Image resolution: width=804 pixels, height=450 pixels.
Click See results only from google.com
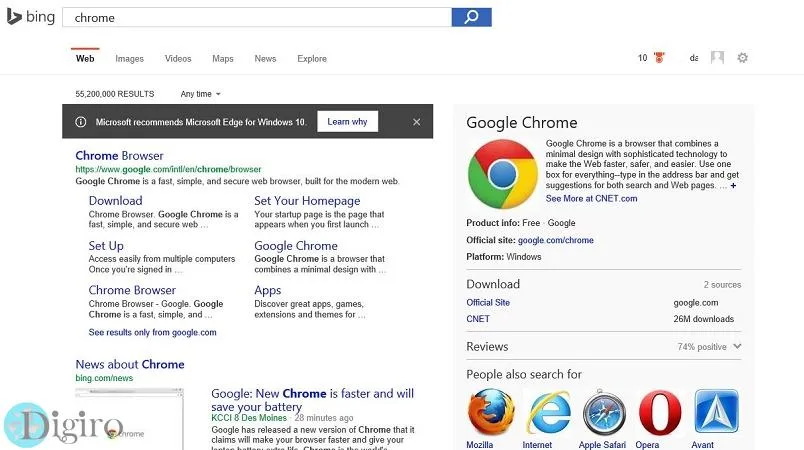[x=152, y=332]
